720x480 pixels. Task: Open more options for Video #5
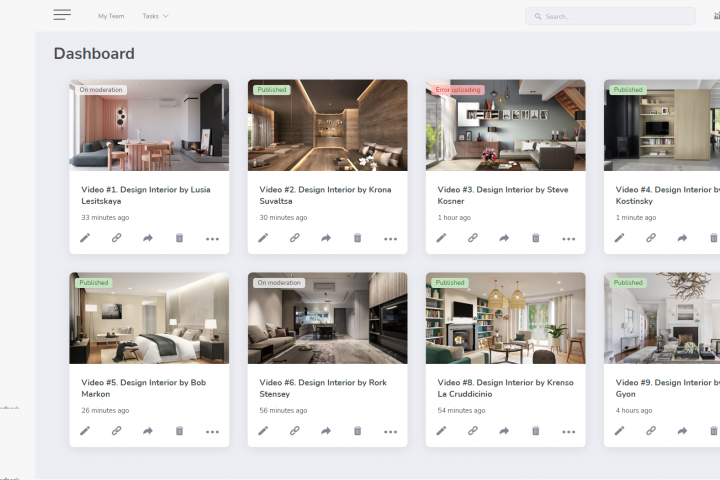pos(212,432)
